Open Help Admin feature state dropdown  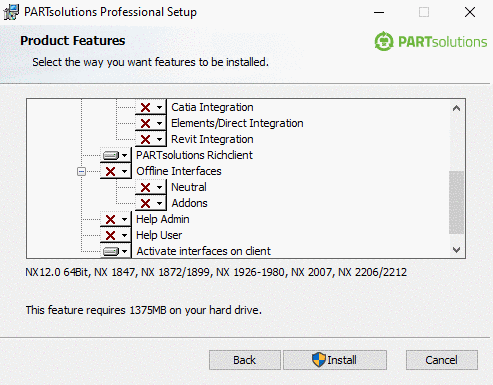[x=116, y=219]
